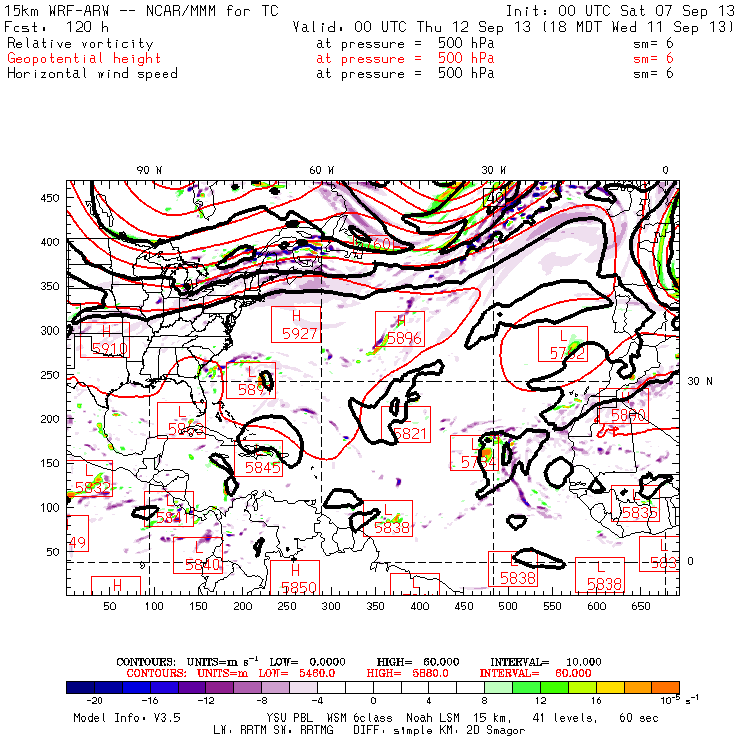Select the "90 W" longitude label
This screenshot has height=740, width=740.
pyautogui.click(x=149, y=170)
